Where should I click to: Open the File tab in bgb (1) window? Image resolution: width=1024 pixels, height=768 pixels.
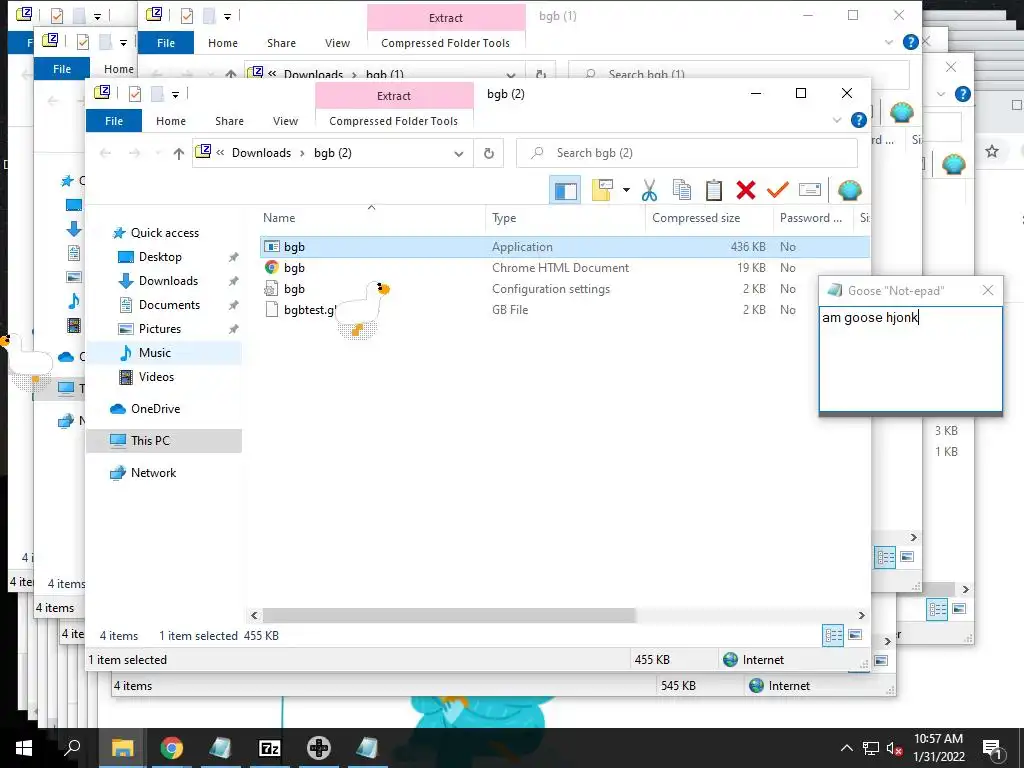[166, 43]
